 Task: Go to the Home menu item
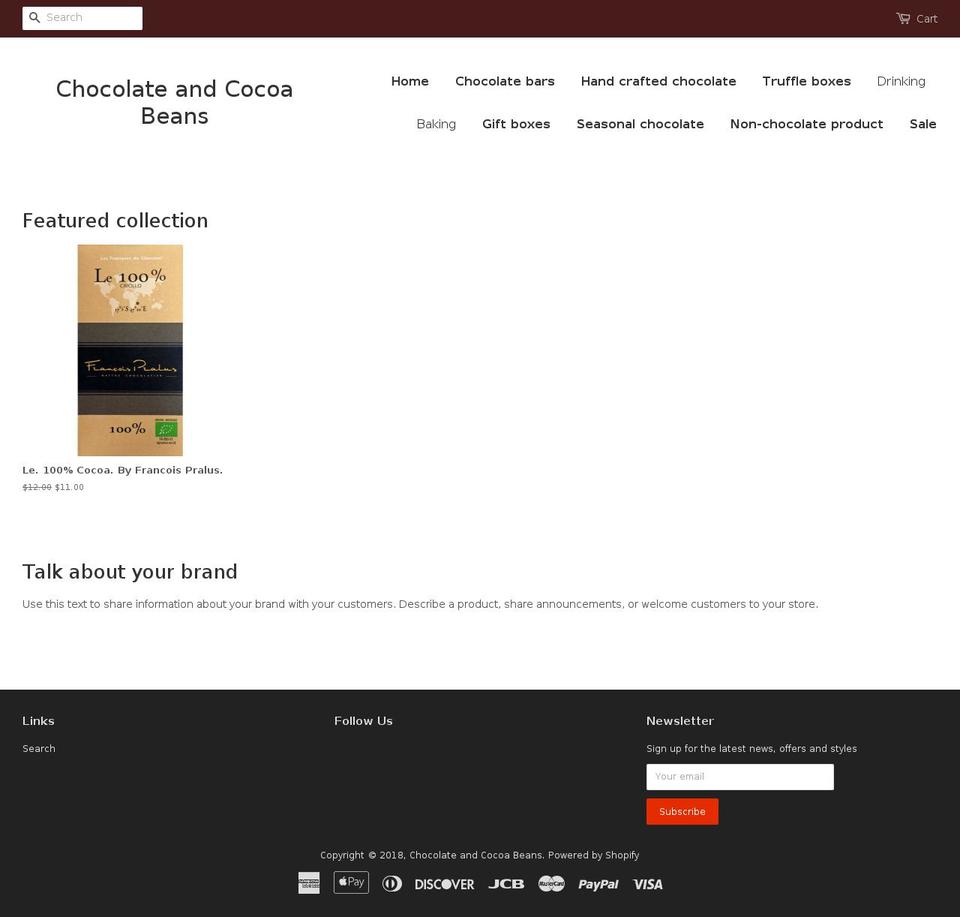point(410,81)
